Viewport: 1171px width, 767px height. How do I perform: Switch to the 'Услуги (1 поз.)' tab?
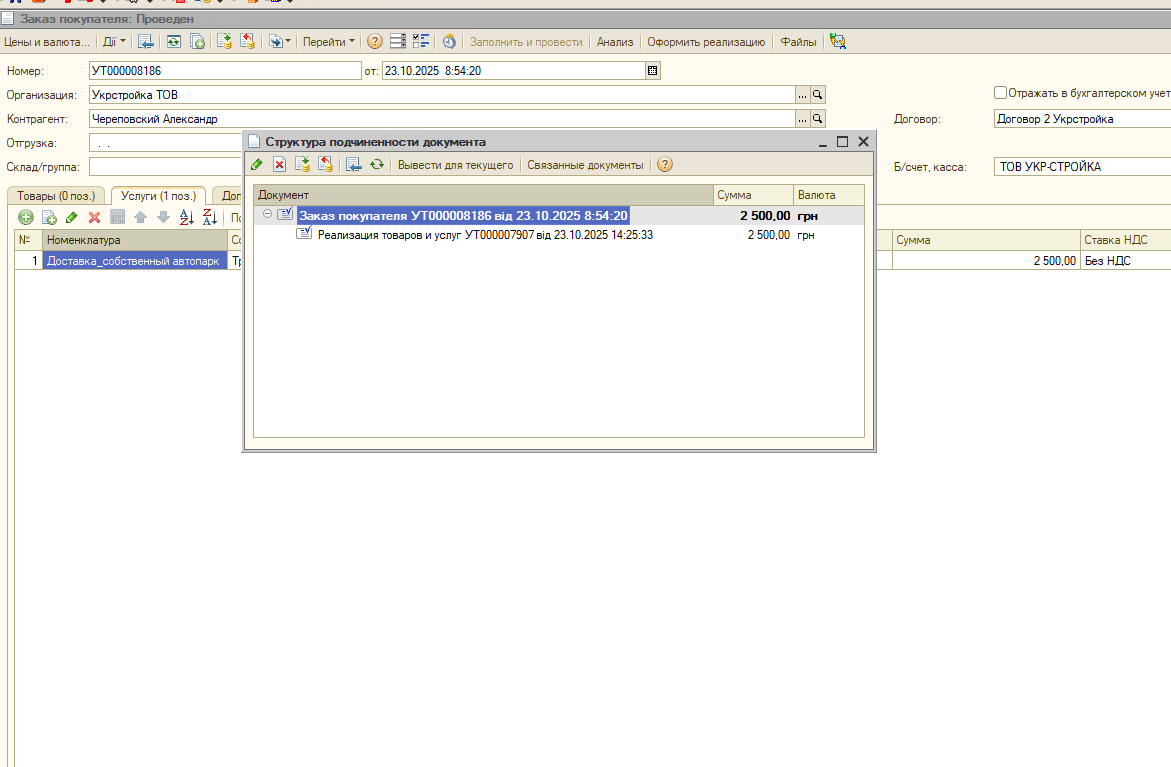[158, 196]
